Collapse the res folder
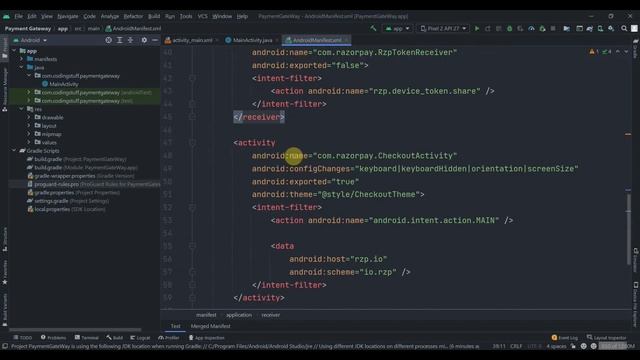This screenshot has height=360, width=640. coord(22,109)
